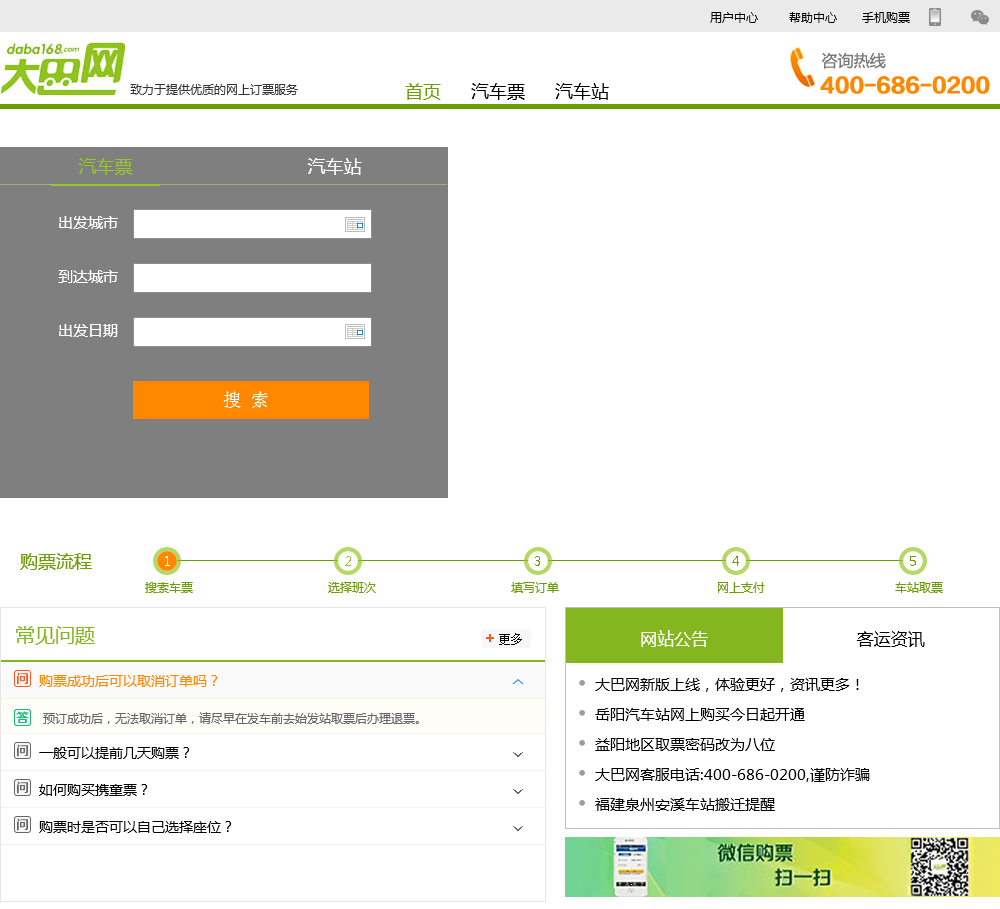
Task: Click step label 车站取票
Action: (918, 588)
